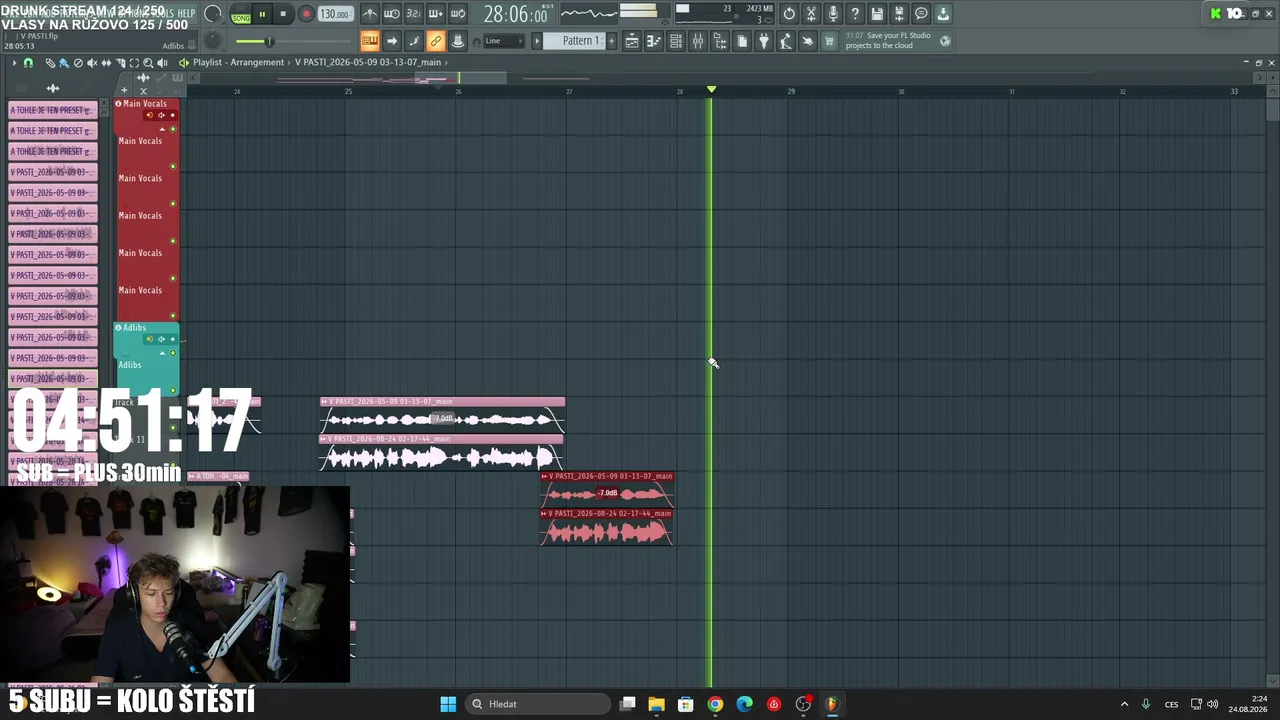
Task: Open the undo history icon
Action: [x=789, y=14]
